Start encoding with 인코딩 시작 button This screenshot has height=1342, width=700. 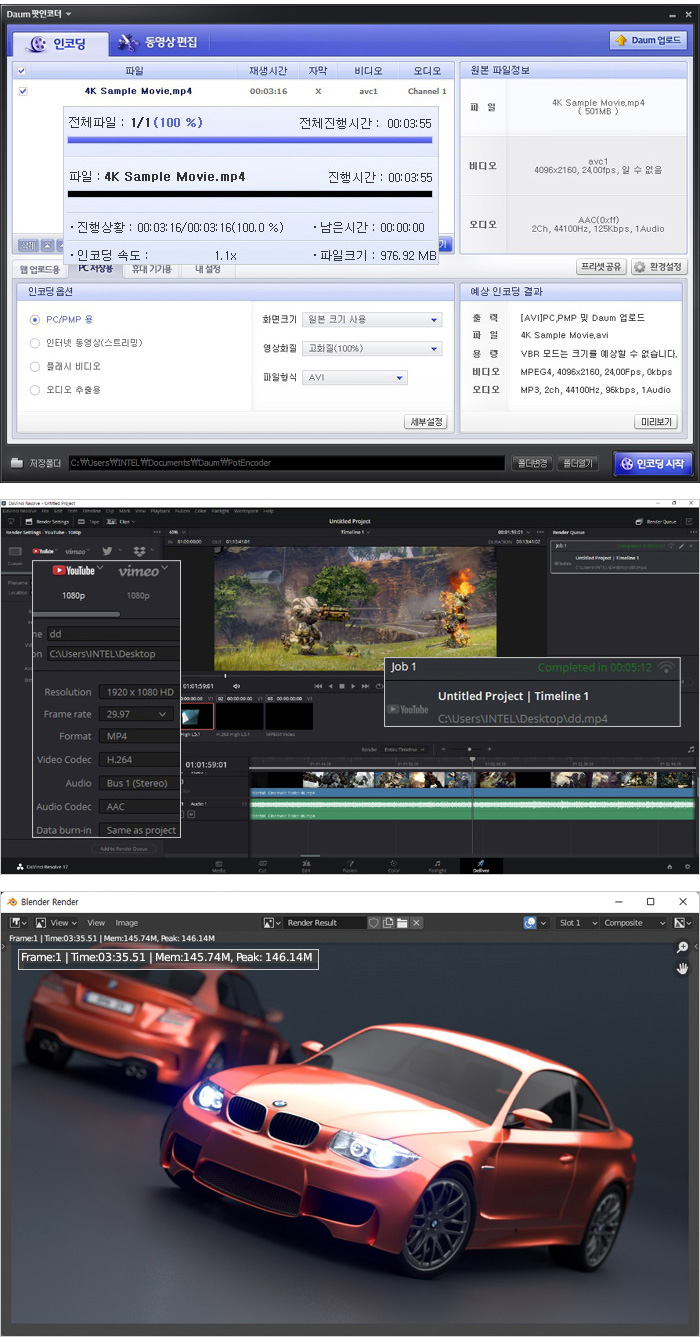point(652,463)
